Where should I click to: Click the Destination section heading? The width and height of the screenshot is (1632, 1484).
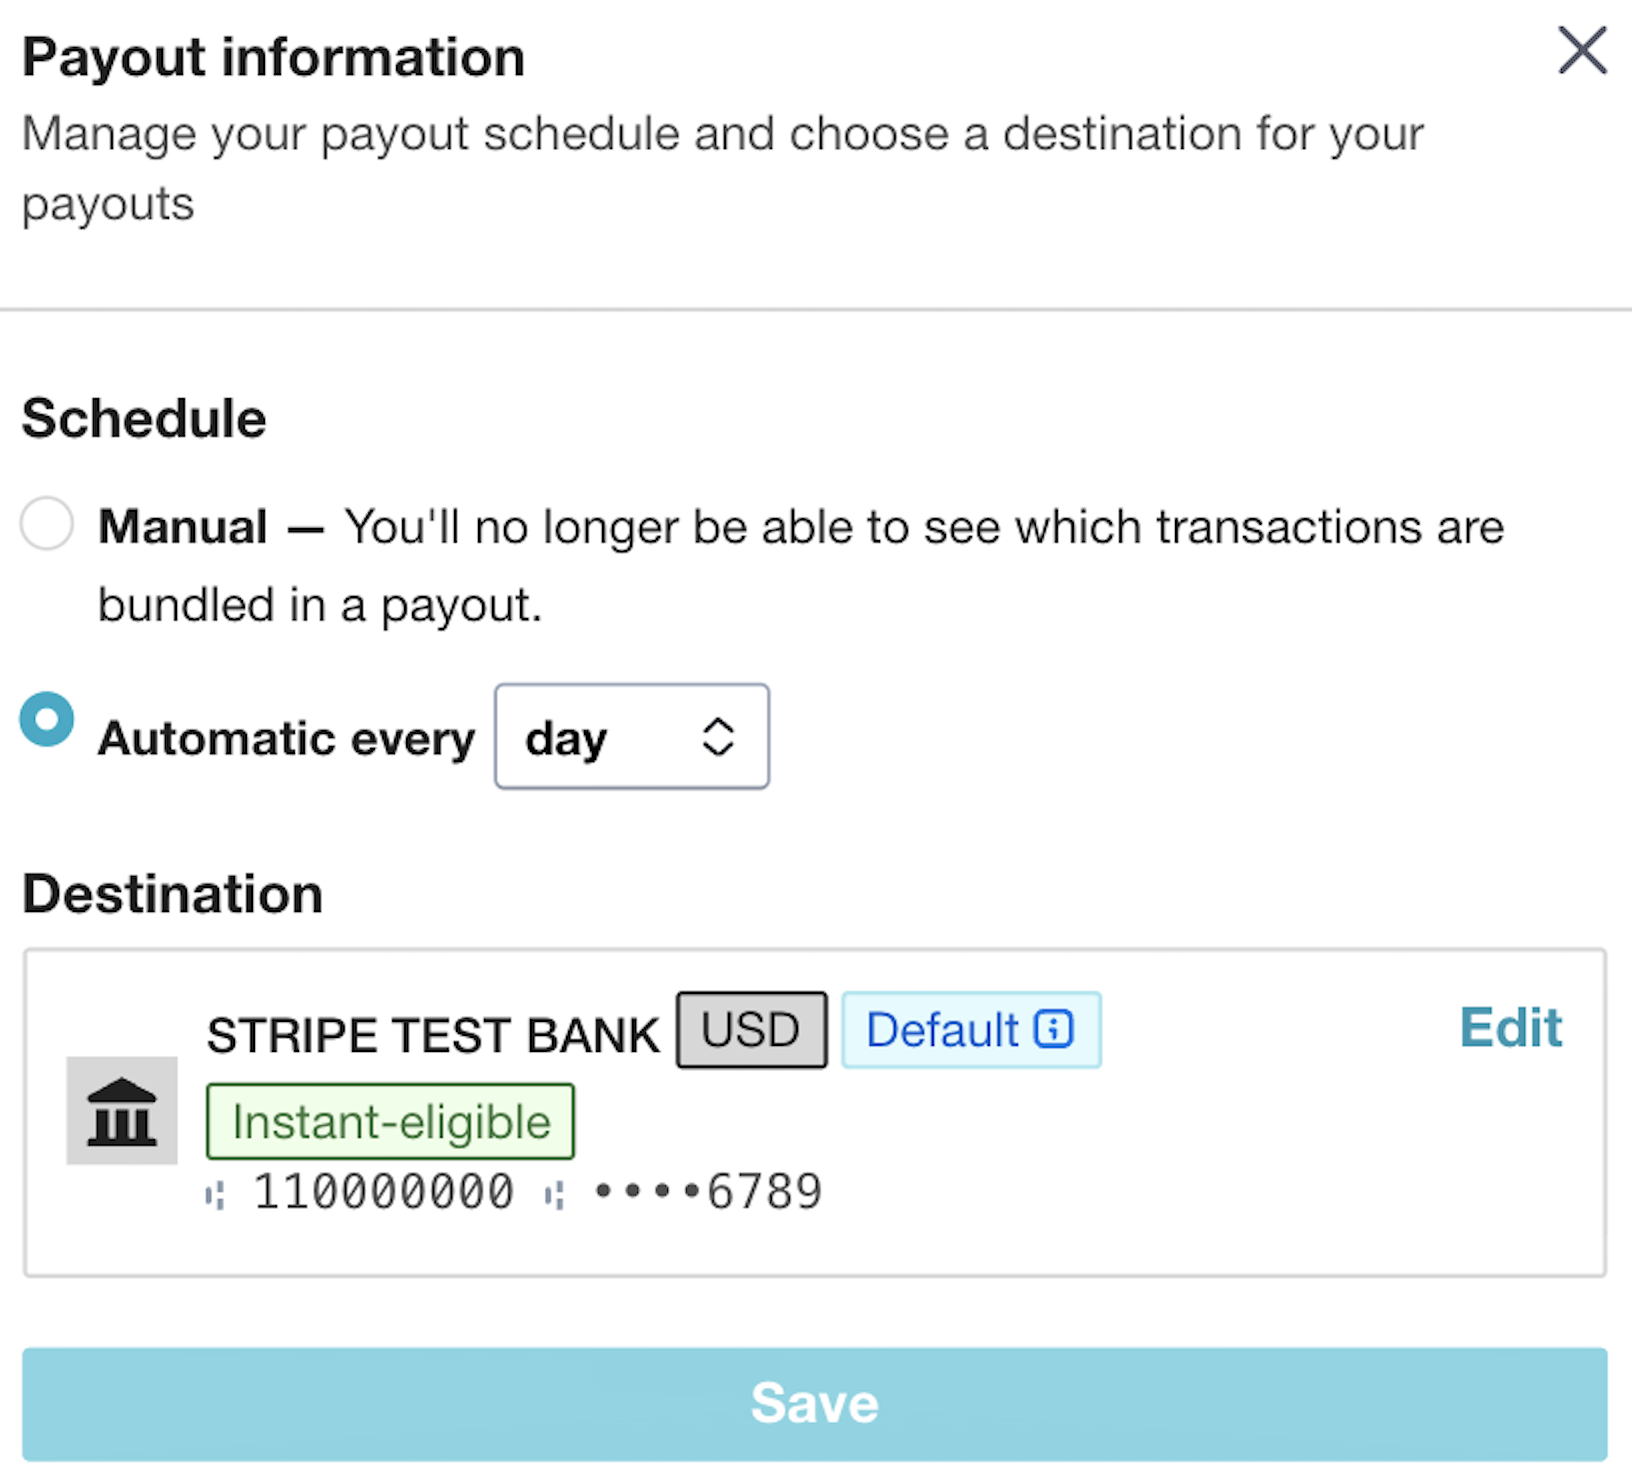[x=173, y=894]
